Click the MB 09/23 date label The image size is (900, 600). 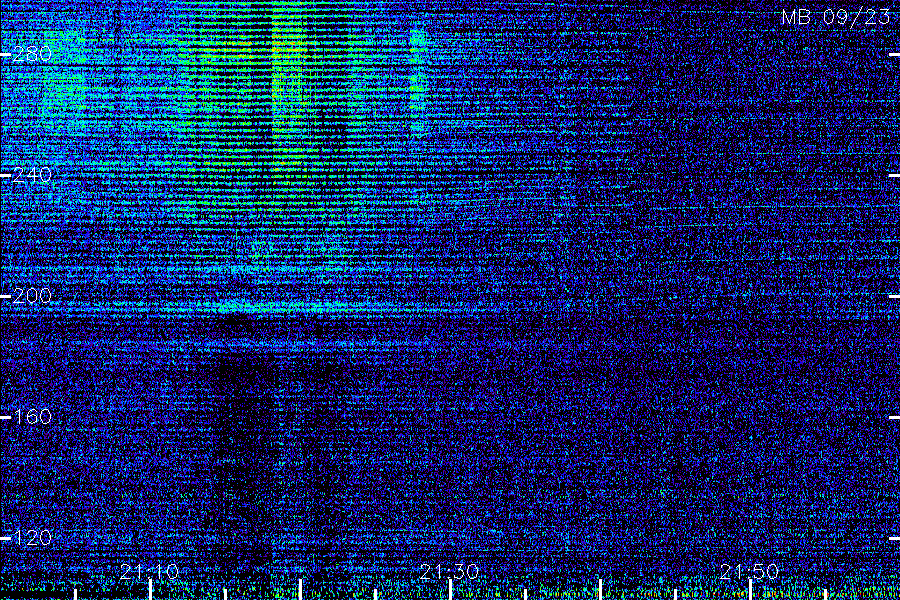click(836, 17)
